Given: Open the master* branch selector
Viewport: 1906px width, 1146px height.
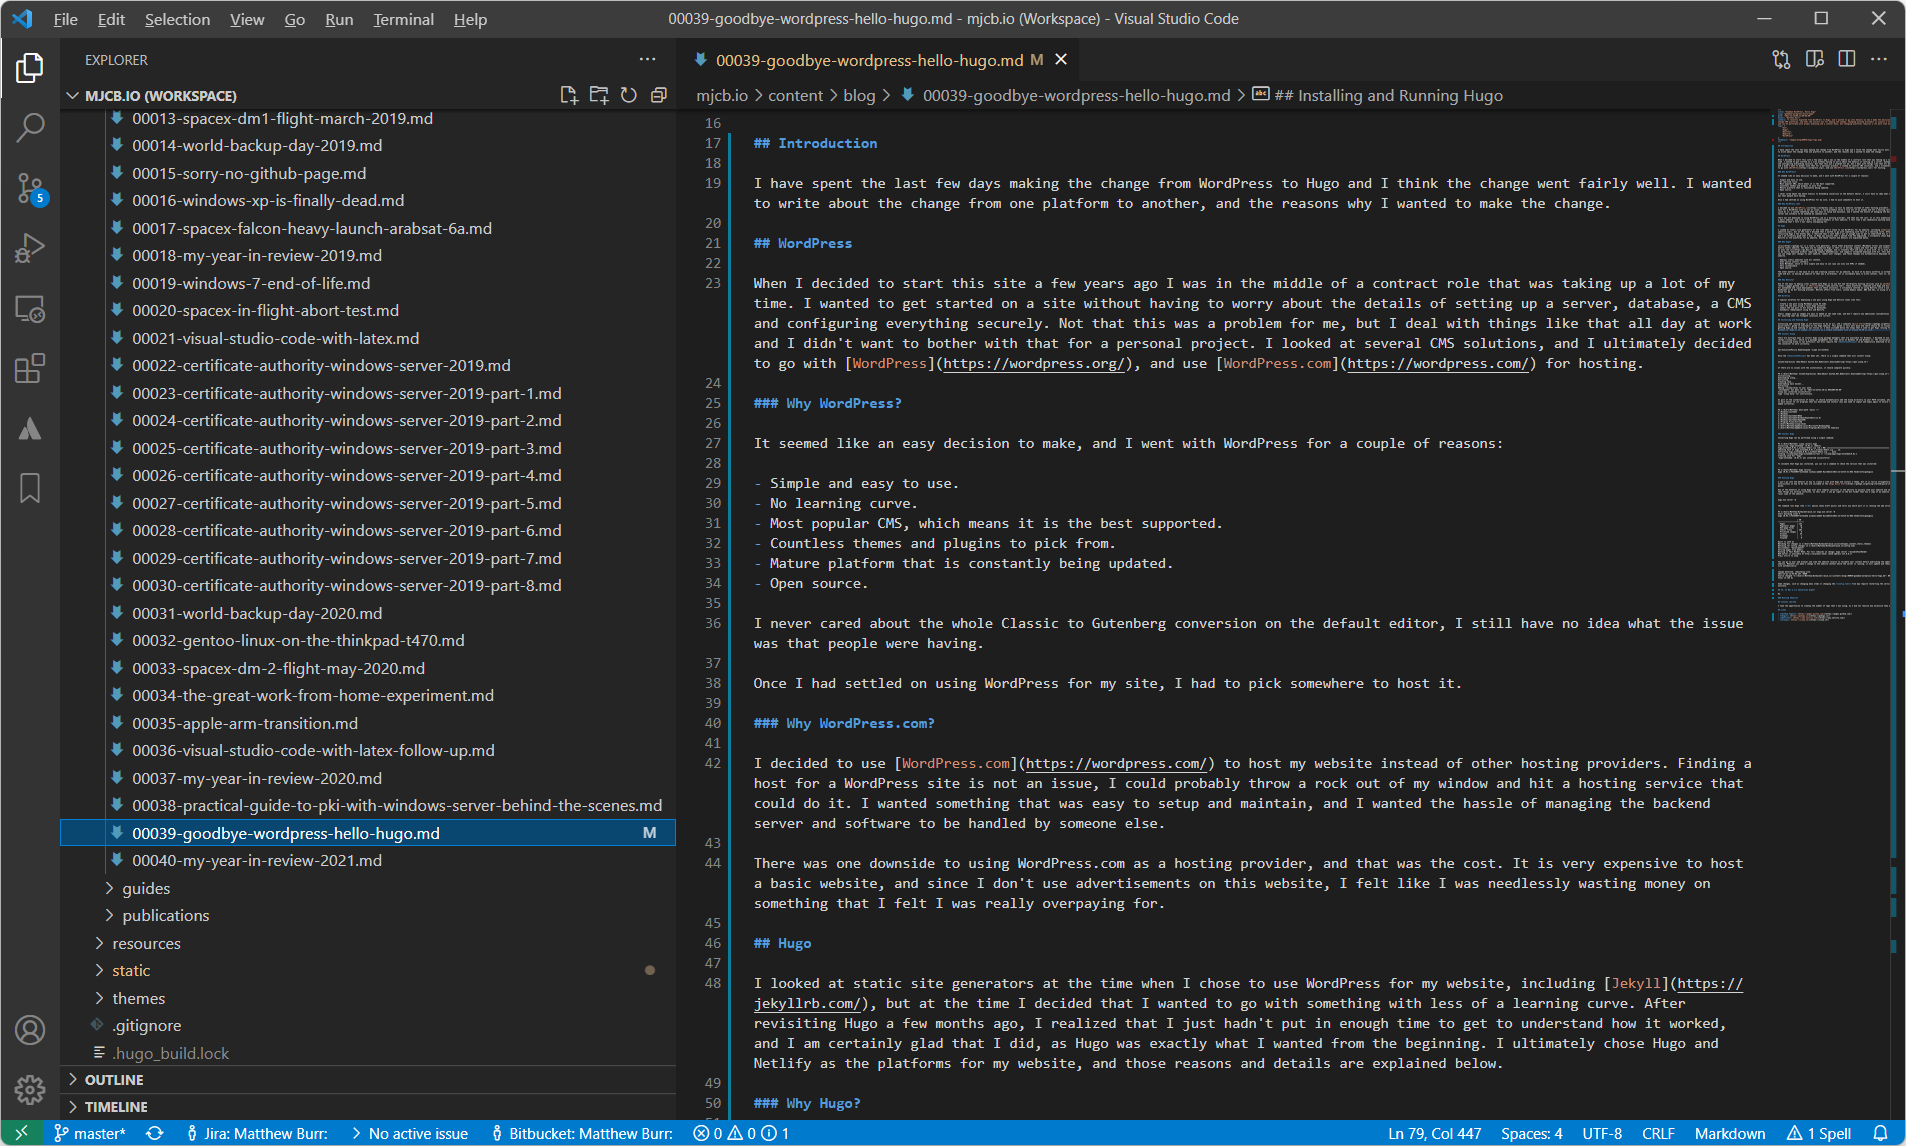Looking at the screenshot, I should pos(91,1133).
